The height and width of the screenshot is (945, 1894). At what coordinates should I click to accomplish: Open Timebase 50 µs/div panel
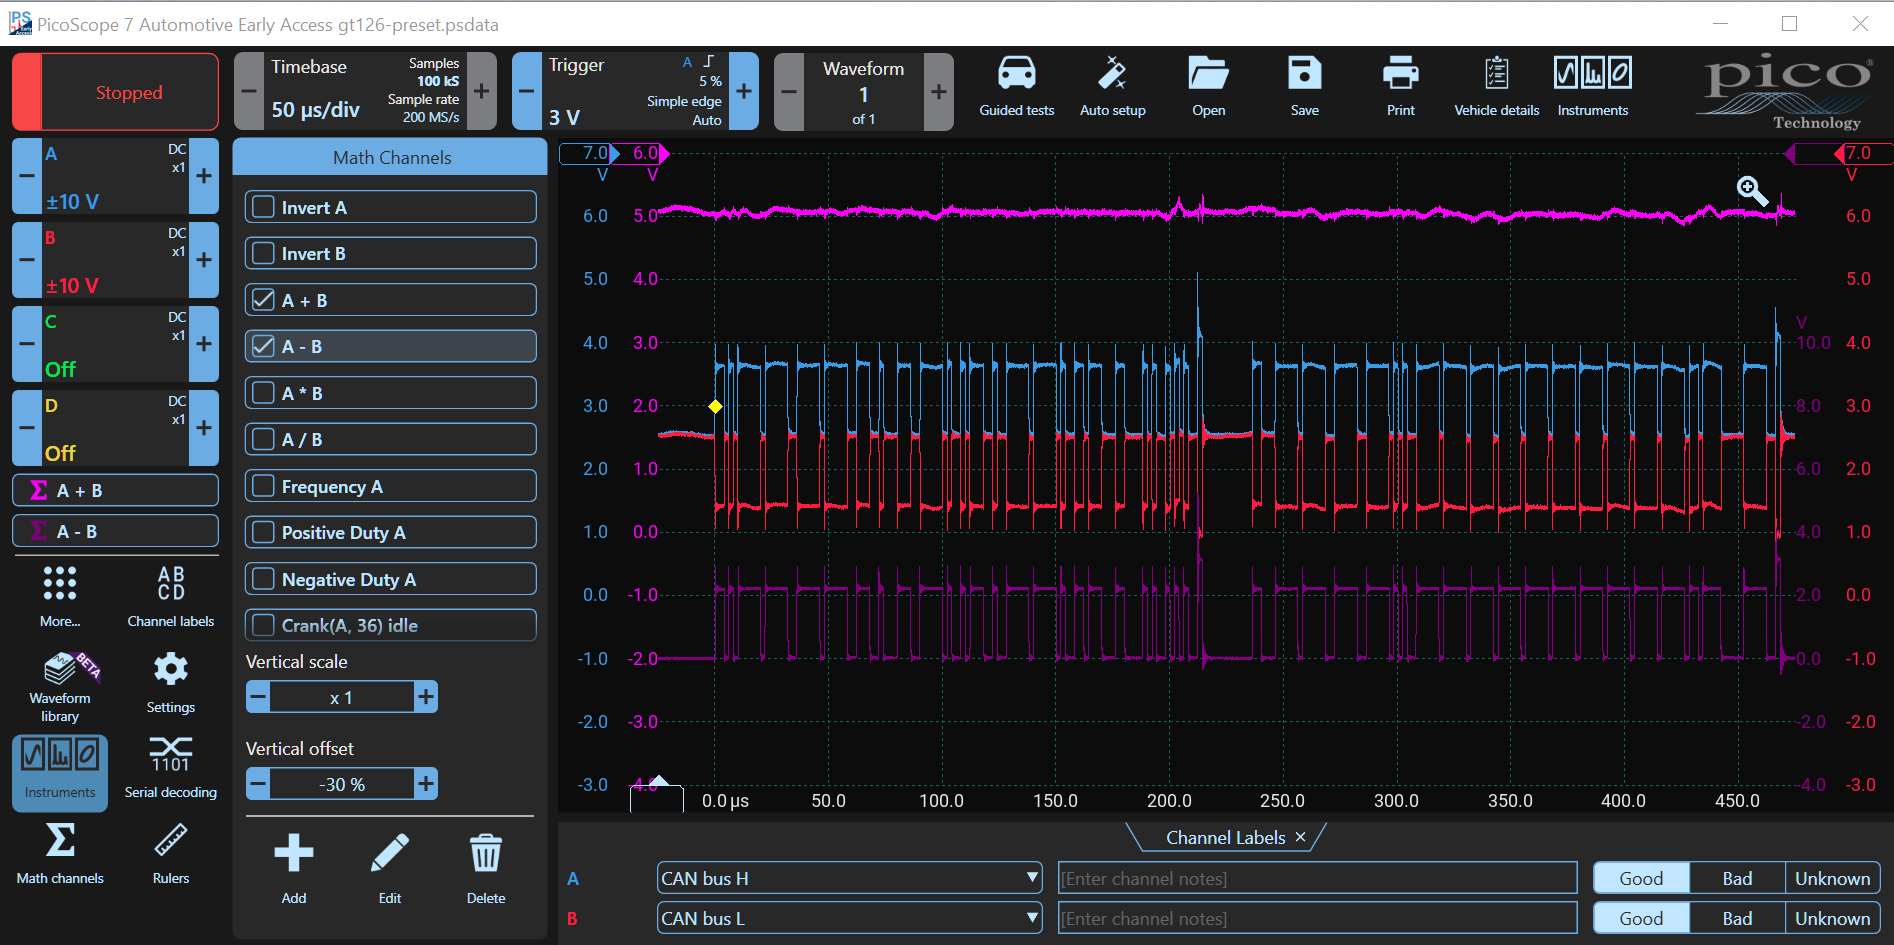pyautogui.click(x=365, y=91)
